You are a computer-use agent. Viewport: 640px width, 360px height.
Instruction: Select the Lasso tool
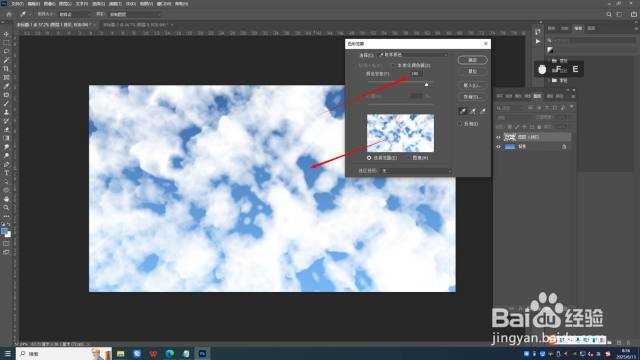point(6,51)
